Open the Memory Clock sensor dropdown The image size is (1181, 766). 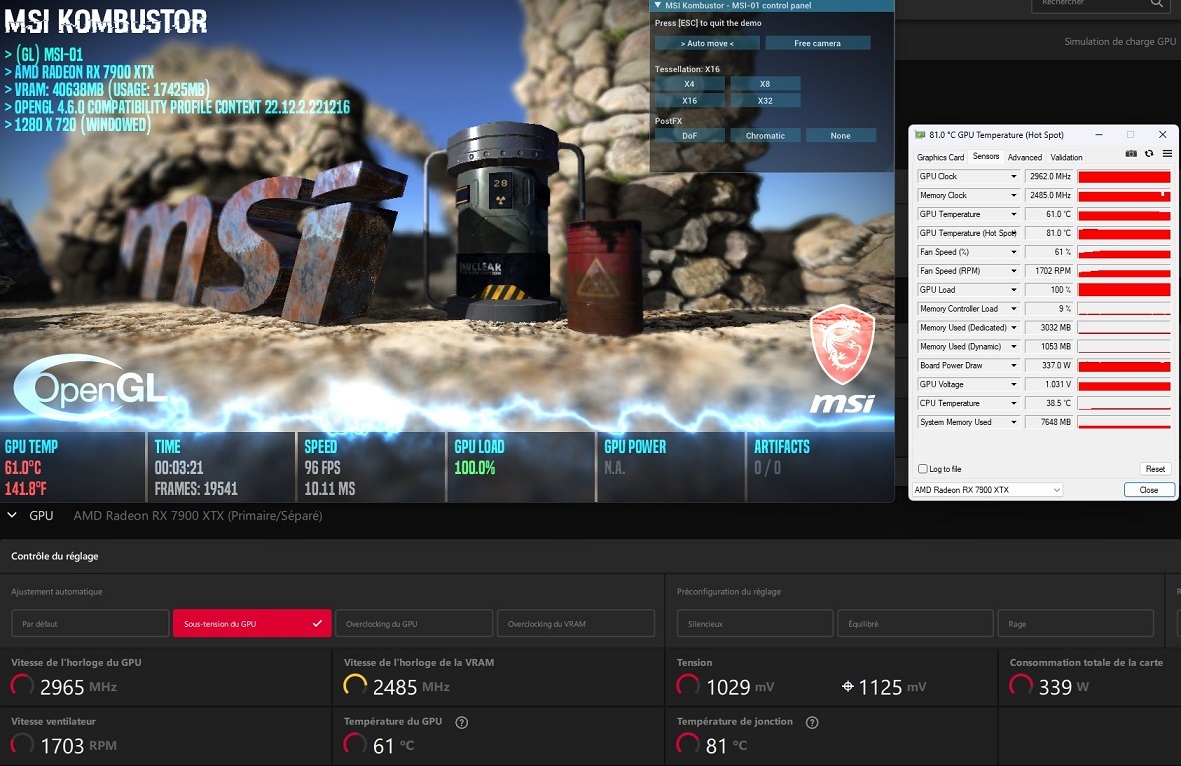click(x=1013, y=195)
